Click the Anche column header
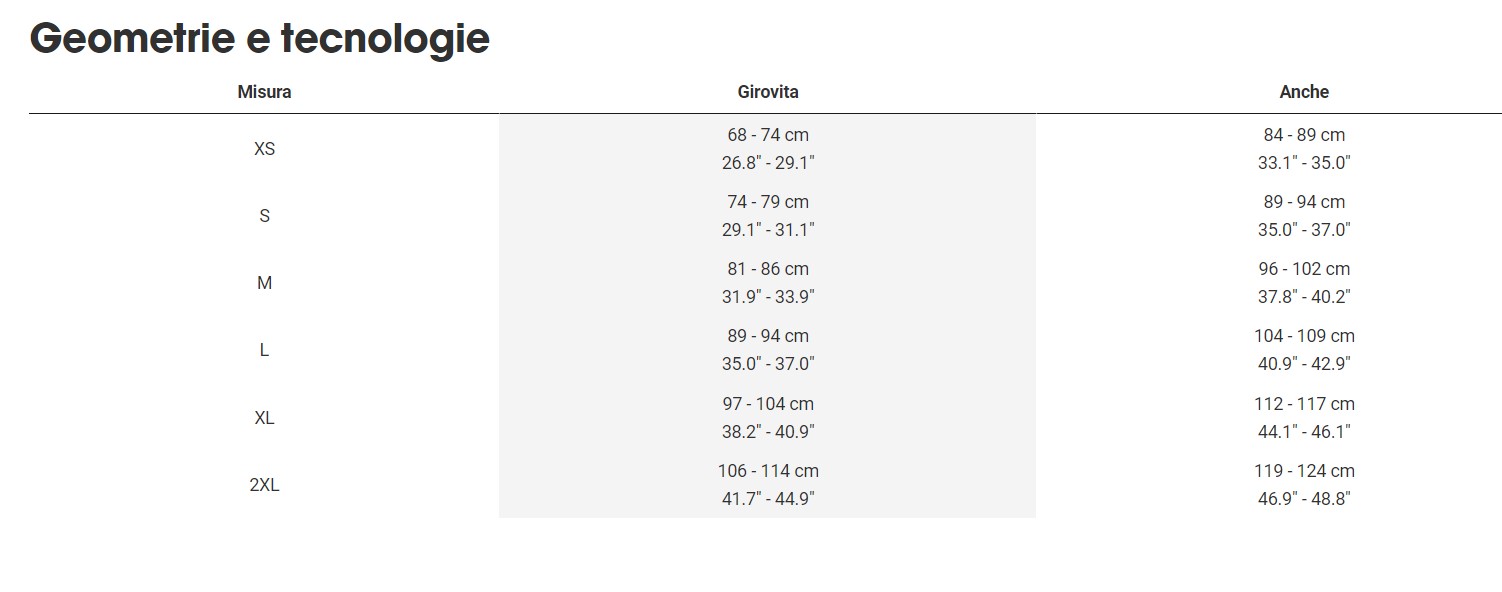 pyautogui.click(x=1304, y=92)
